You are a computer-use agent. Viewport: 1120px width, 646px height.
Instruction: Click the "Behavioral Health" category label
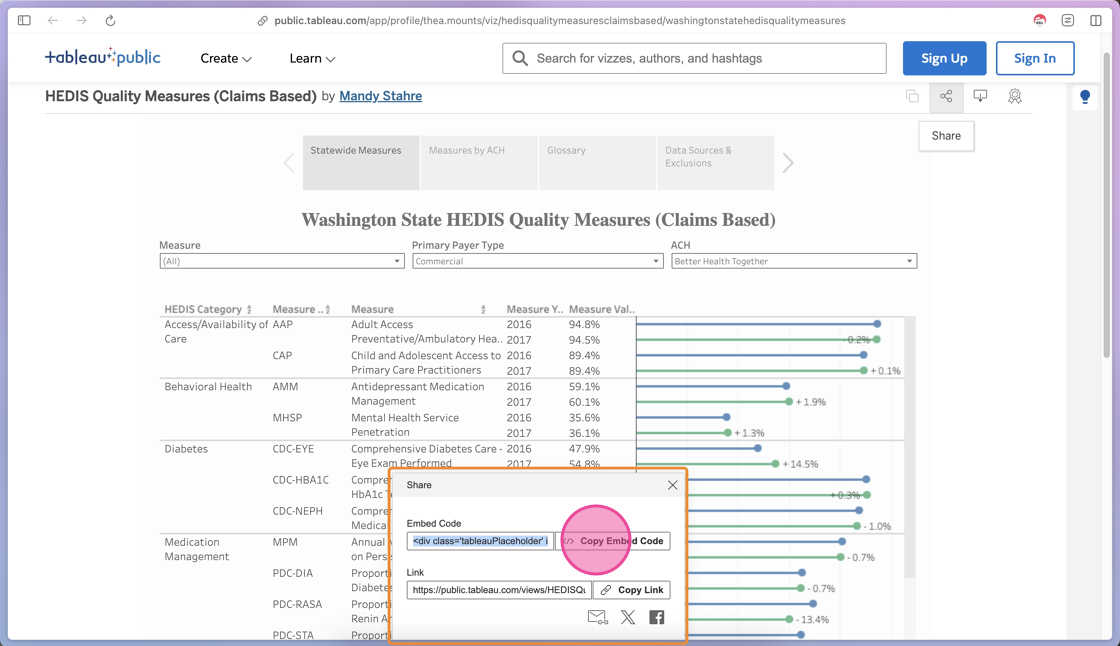208,387
